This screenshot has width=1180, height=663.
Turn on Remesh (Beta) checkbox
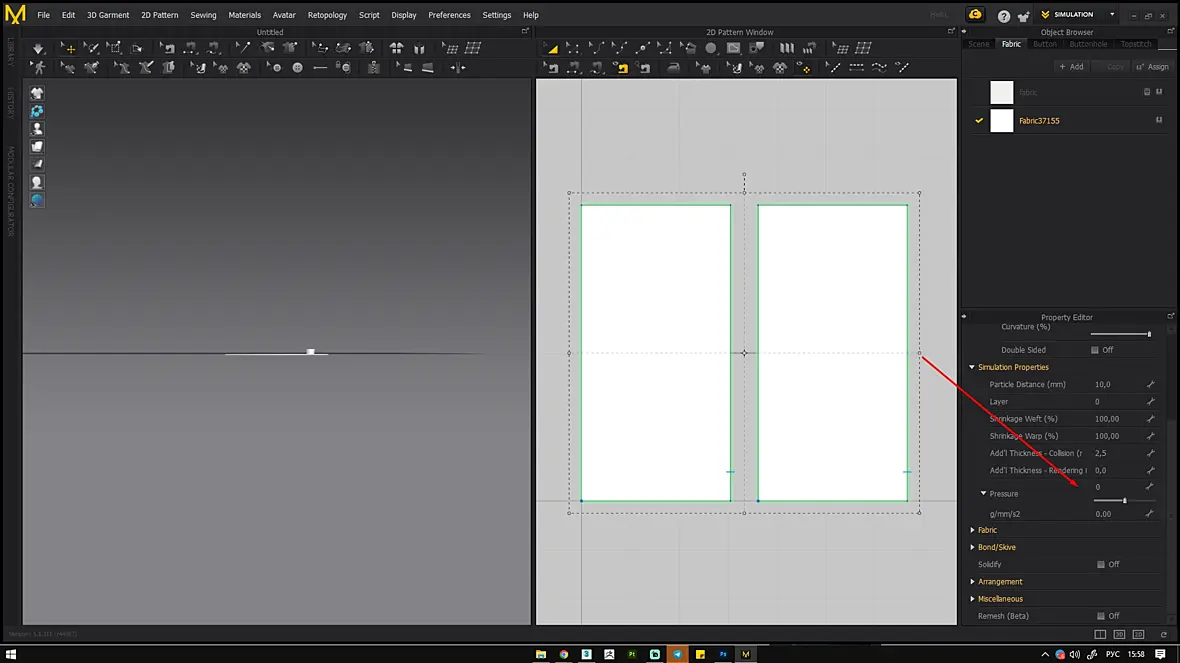coord(1100,616)
